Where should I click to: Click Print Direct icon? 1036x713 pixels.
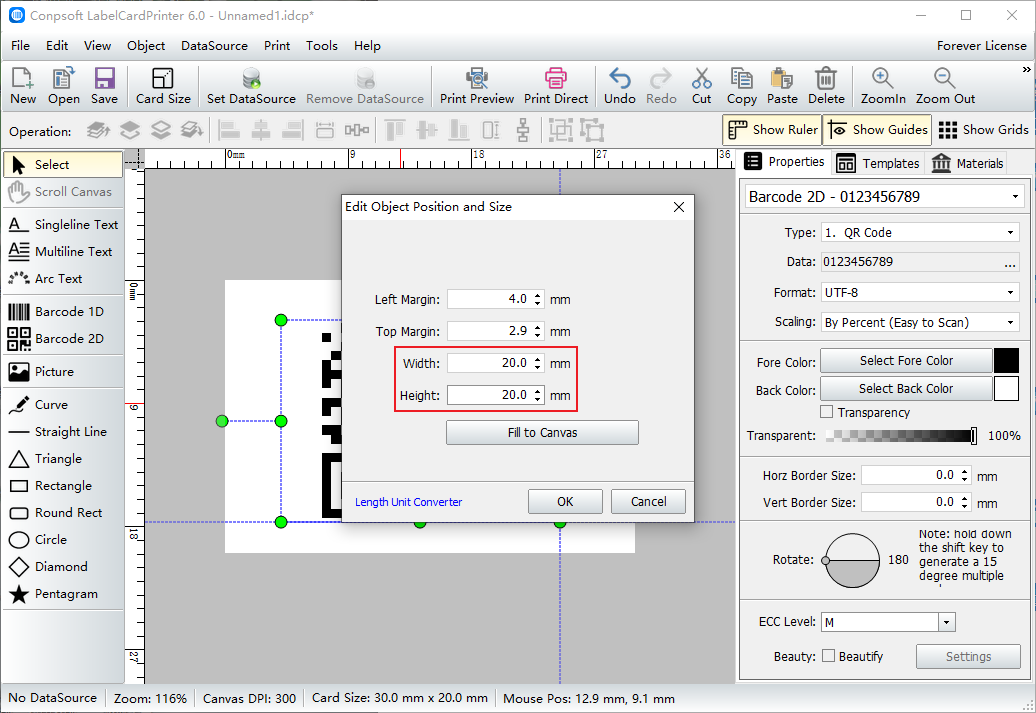pos(556,78)
